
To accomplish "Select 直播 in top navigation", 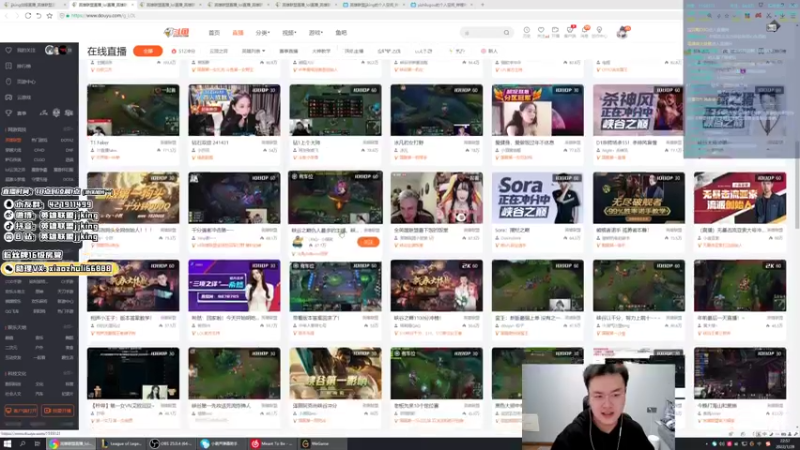I will point(238,33).
